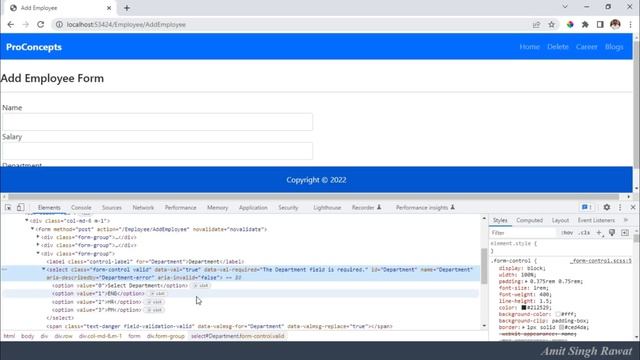Activate the DevTools inspect element picker
The image size is (640, 360).
[x=8, y=207]
